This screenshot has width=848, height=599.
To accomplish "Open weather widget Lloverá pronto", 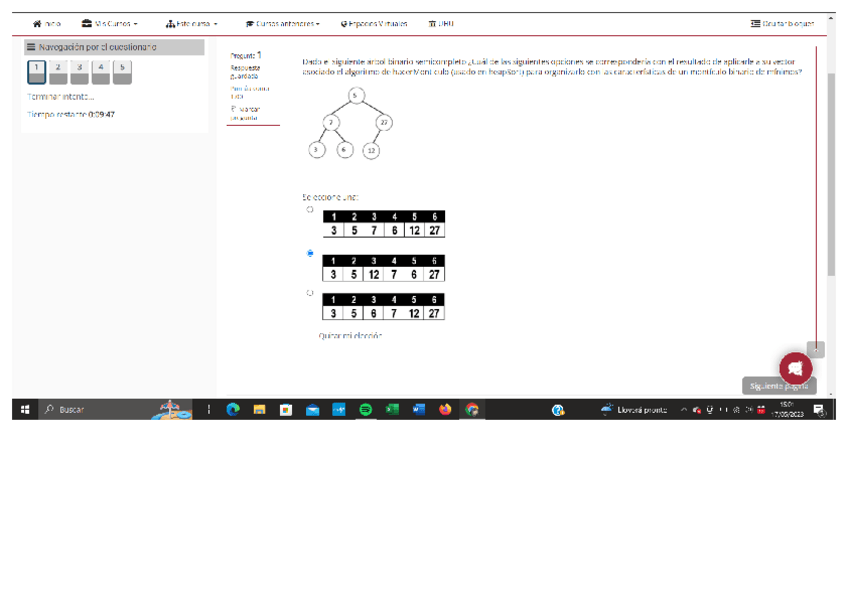I will tap(633, 410).
